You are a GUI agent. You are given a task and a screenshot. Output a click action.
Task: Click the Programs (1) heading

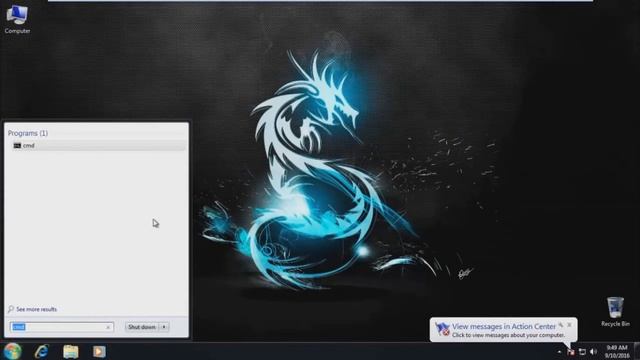[x=28, y=133]
